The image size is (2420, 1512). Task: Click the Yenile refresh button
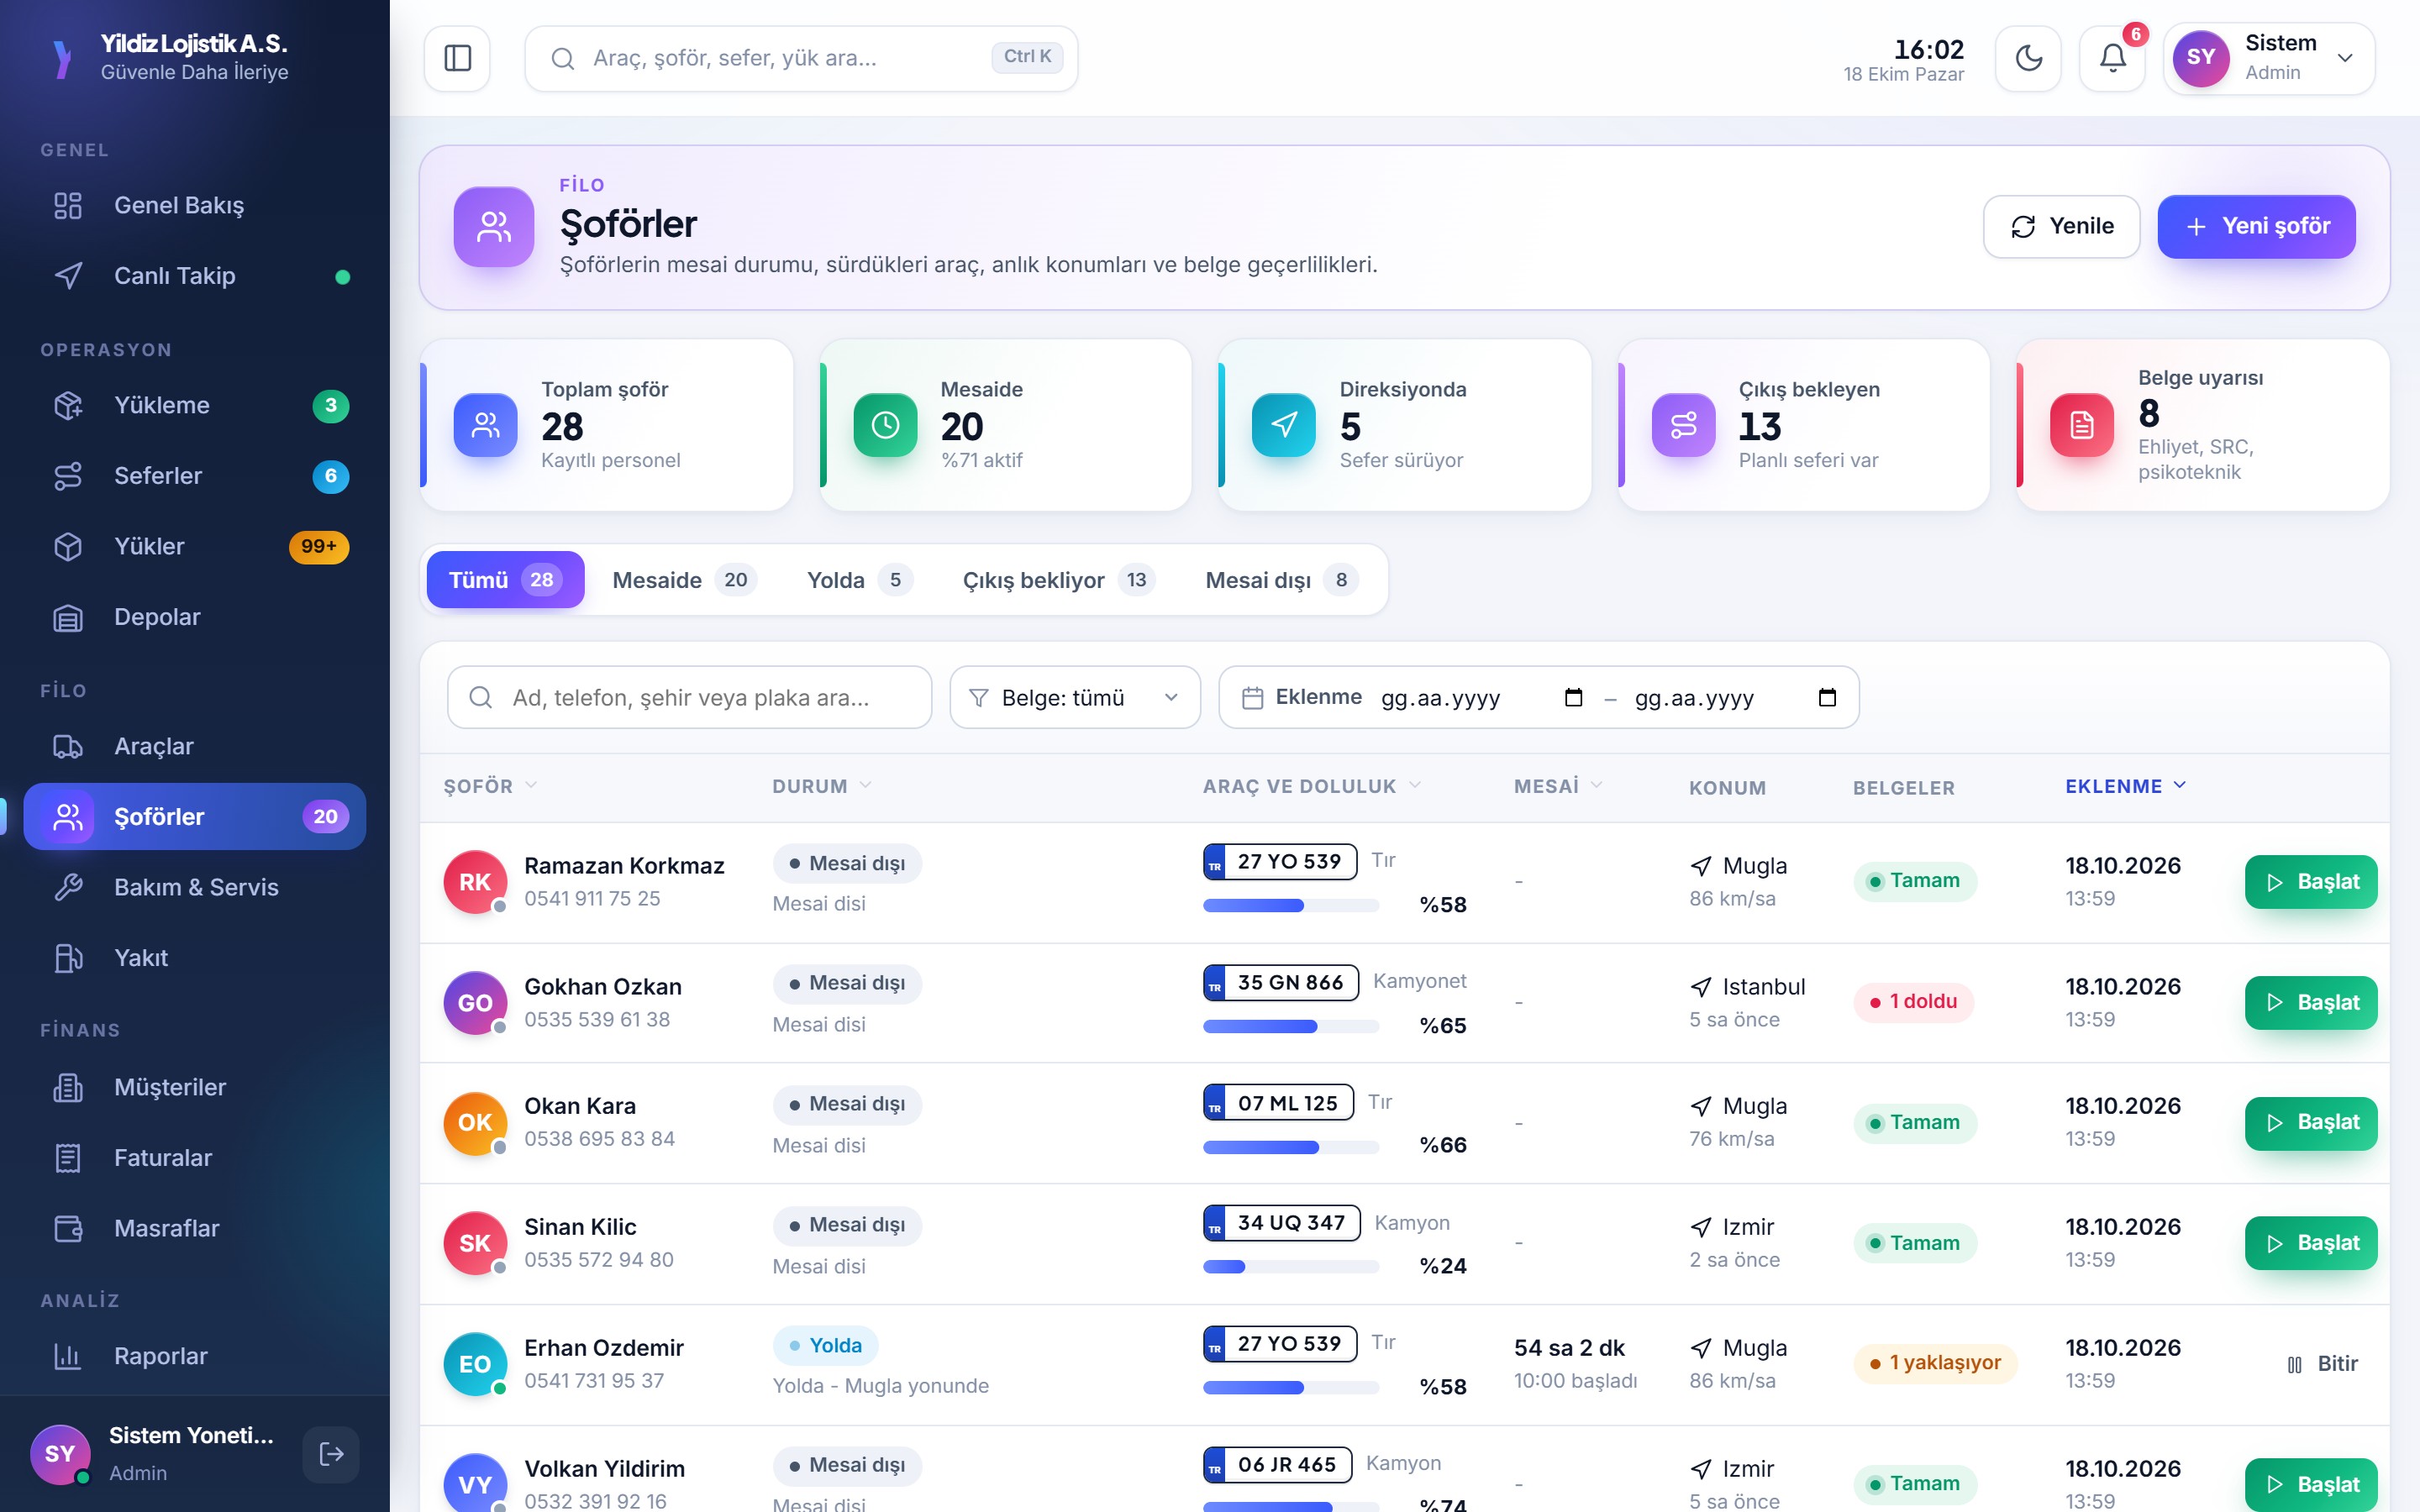(2061, 226)
